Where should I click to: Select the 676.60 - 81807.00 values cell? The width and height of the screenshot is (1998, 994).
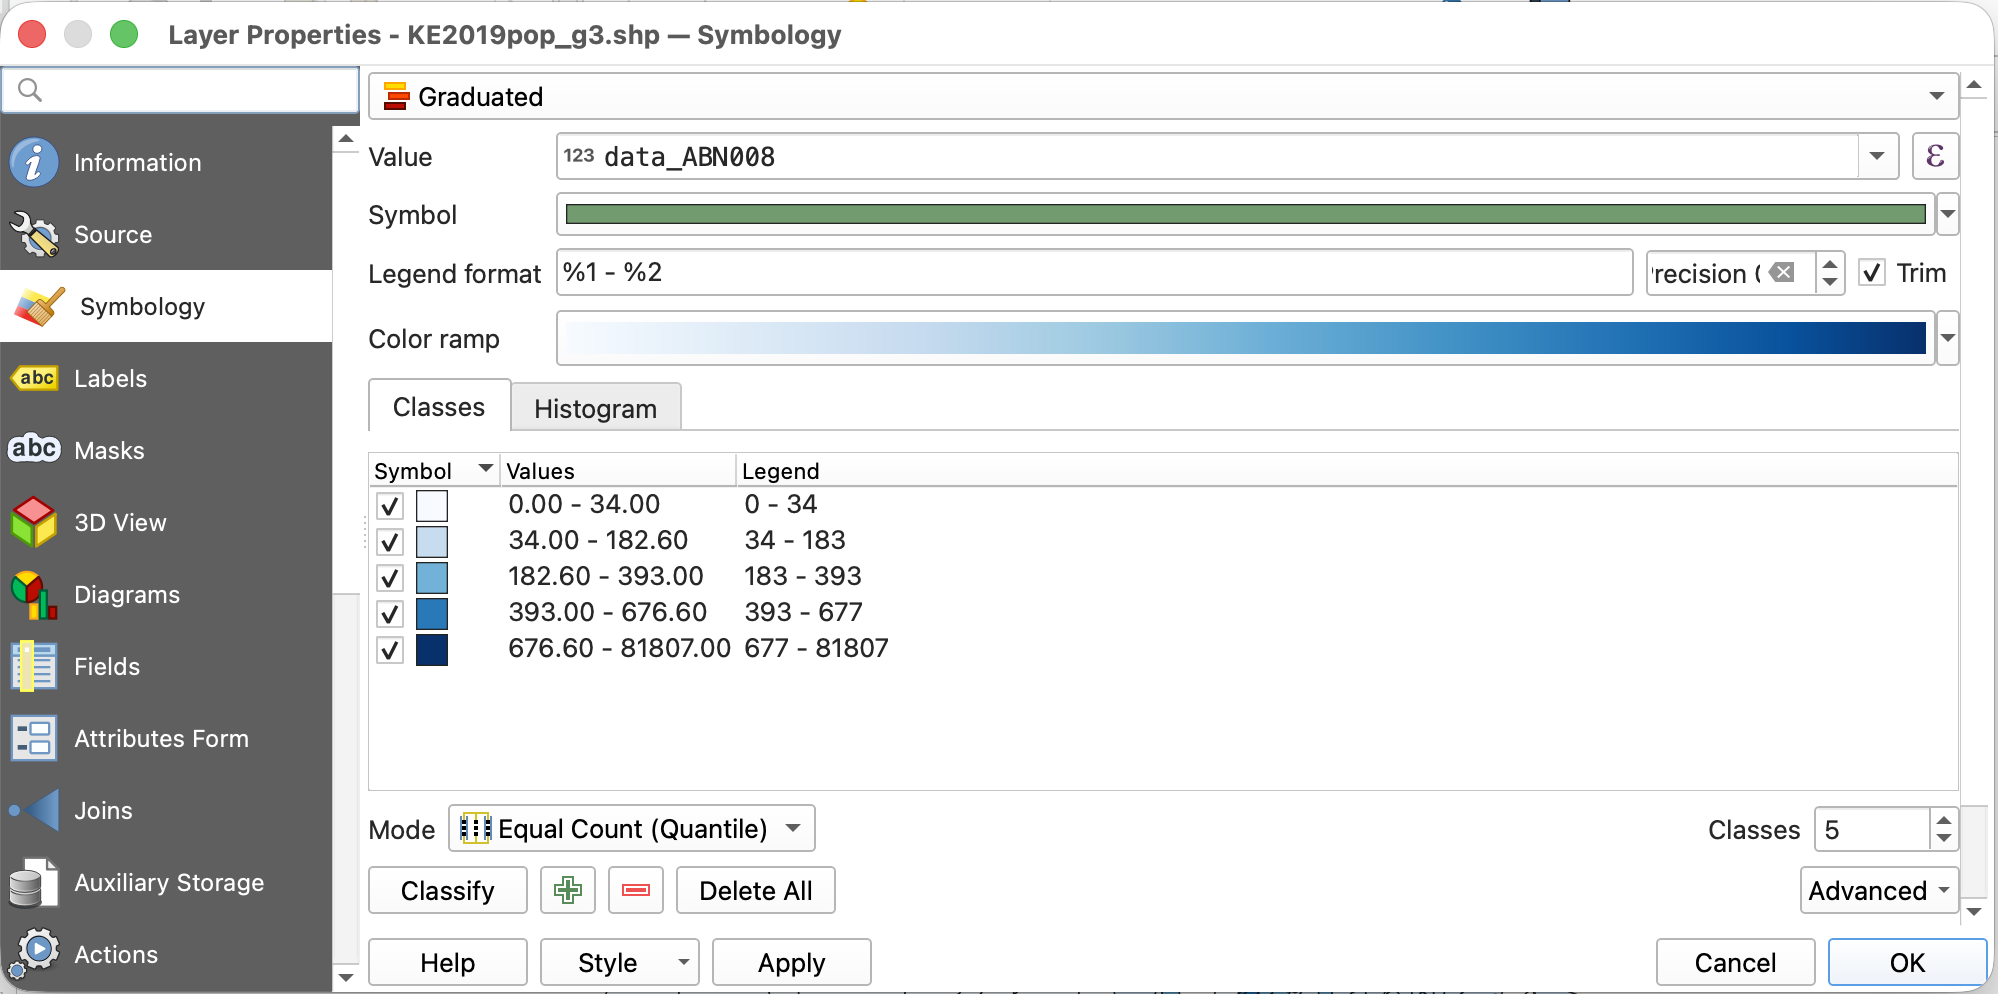point(619,648)
